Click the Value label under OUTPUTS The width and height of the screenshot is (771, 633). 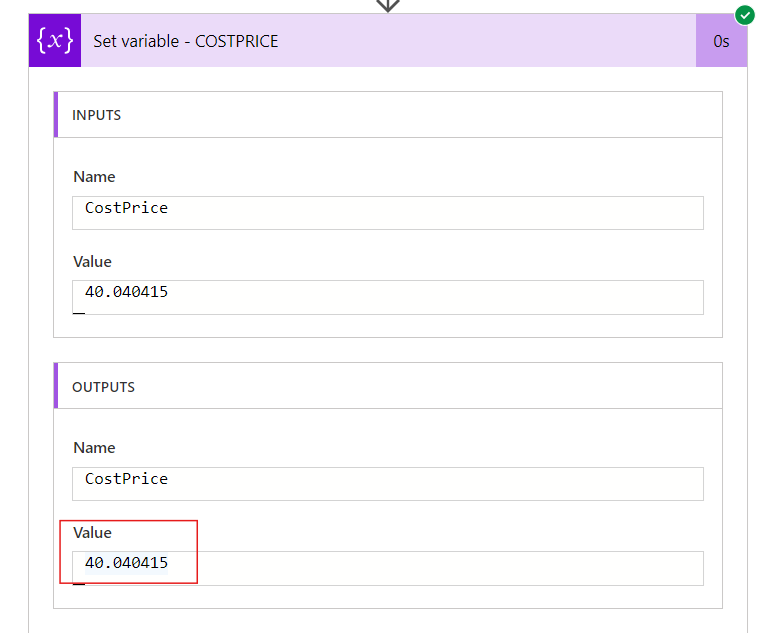(92, 533)
